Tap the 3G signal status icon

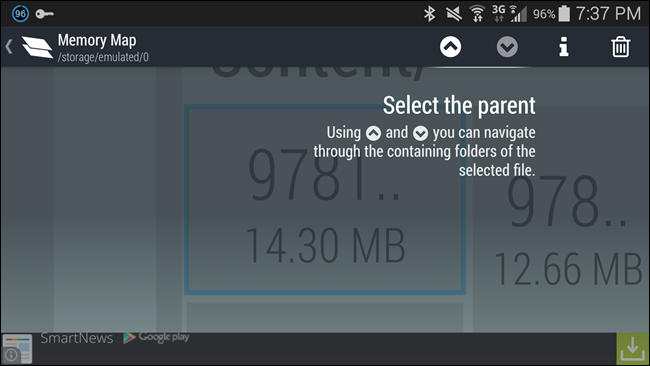[x=509, y=14]
